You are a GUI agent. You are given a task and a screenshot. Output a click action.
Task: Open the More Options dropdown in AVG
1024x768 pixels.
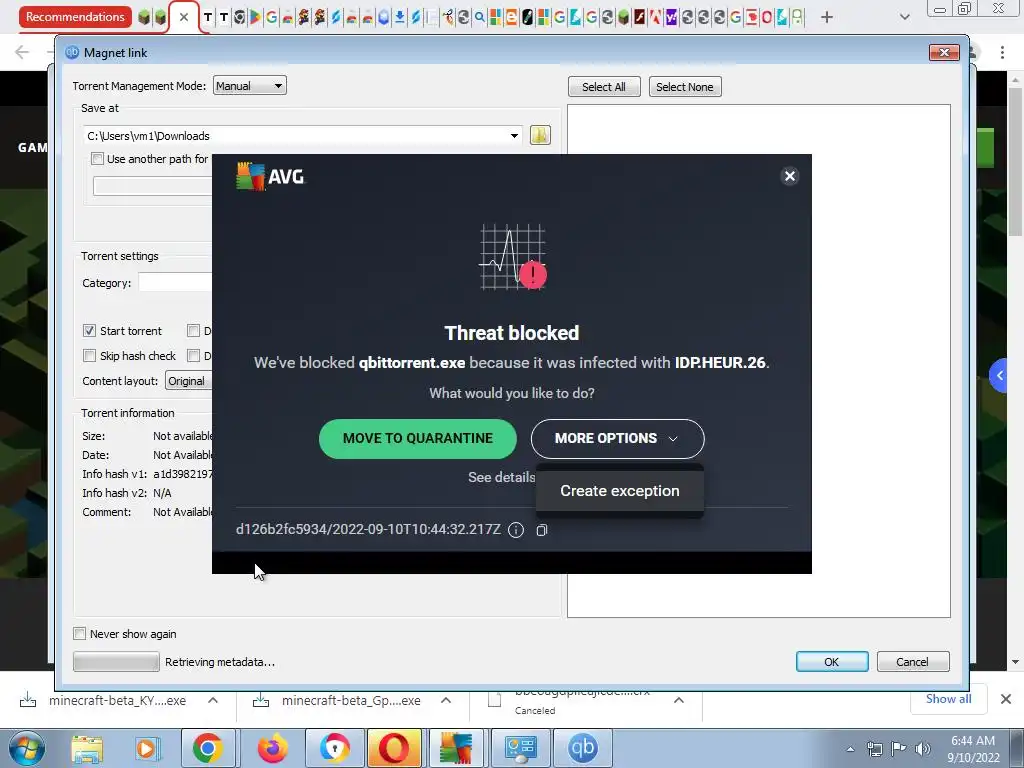(617, 438)
